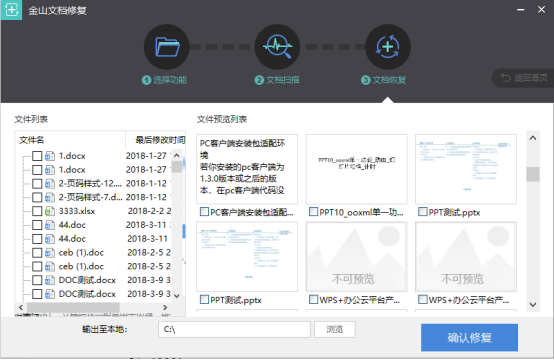Screen dimensions: 554x360
Task: Select the 3333.xlsx file name
Action: 77,211
